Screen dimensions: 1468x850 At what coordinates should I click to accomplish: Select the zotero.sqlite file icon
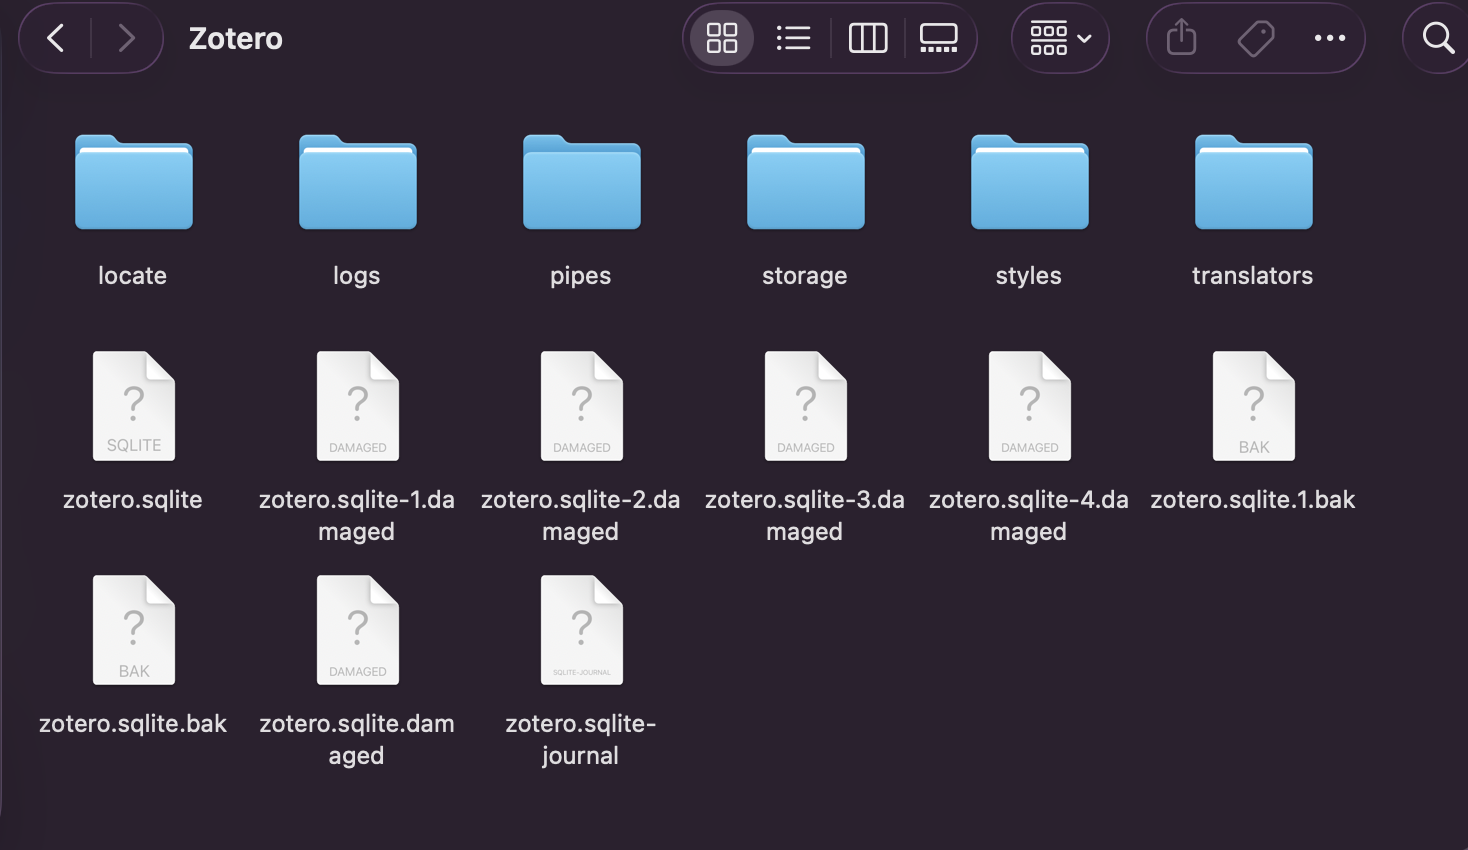coord(134,406)
